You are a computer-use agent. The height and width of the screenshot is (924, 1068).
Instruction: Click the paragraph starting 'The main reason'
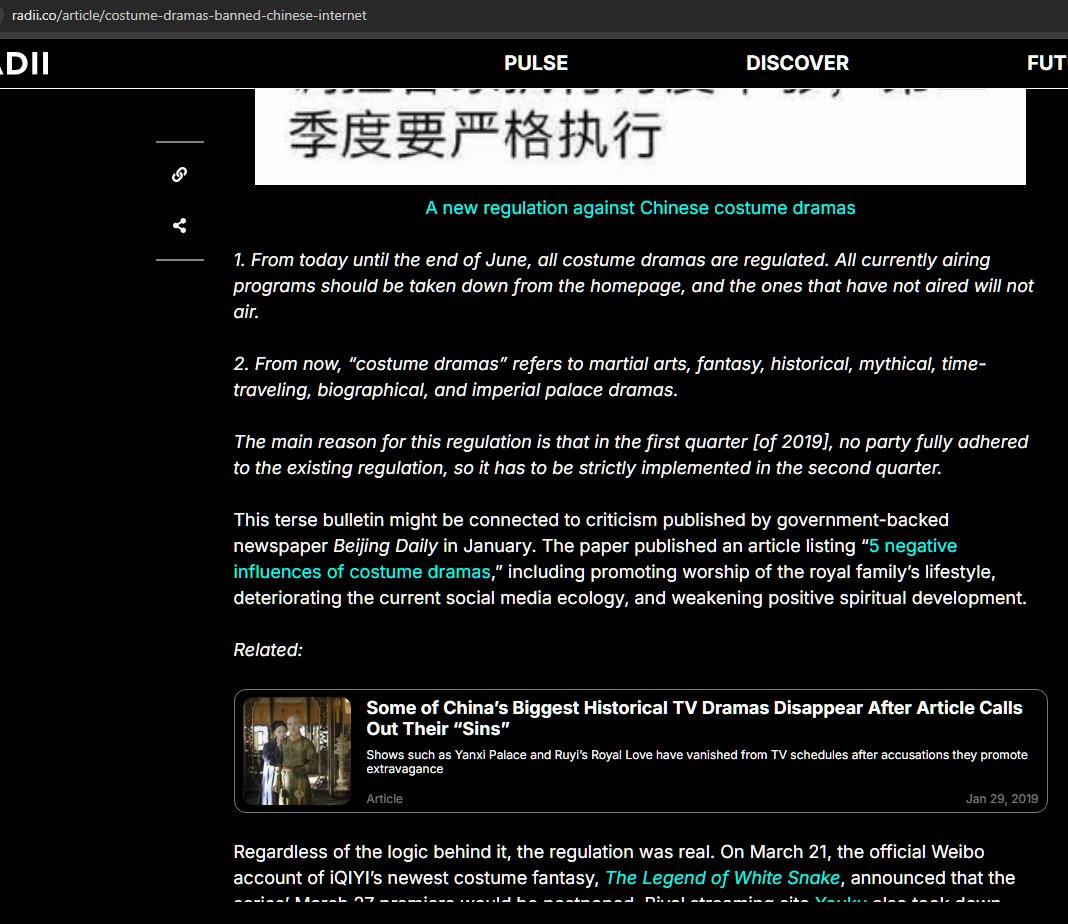click(631, 455)
